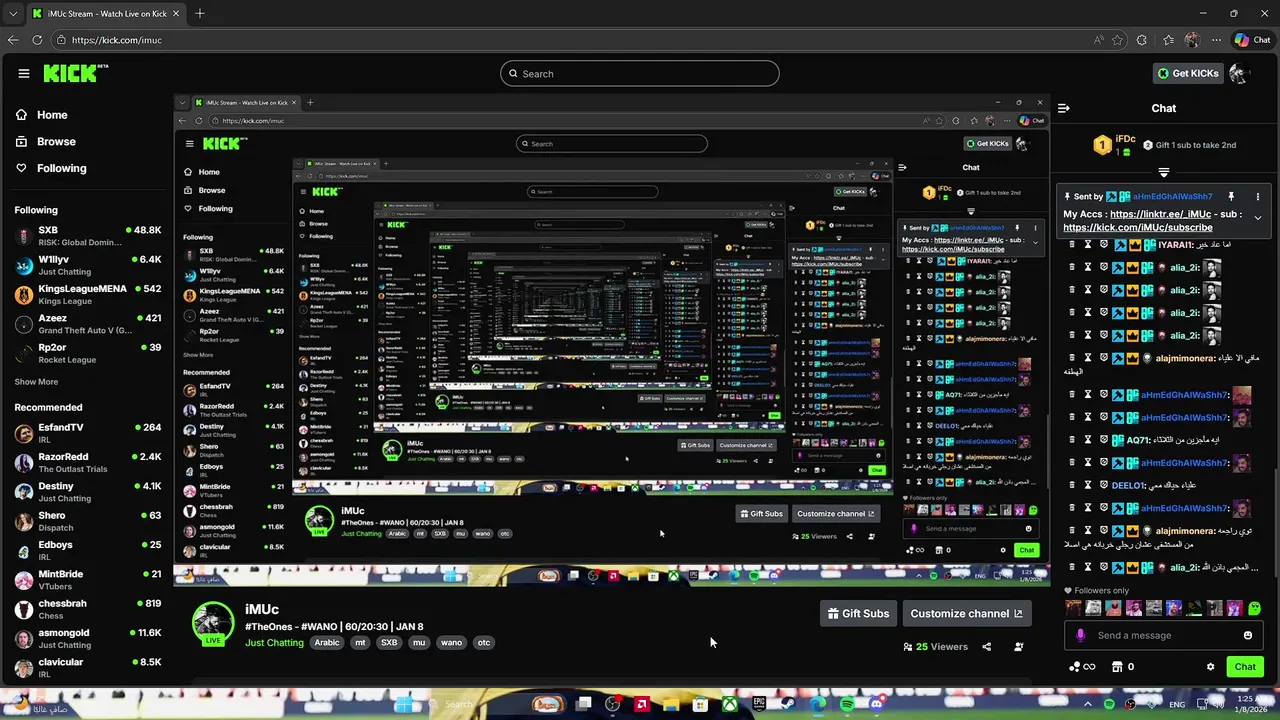Toggle the Followers only chat mode

tap(1097, 590)
